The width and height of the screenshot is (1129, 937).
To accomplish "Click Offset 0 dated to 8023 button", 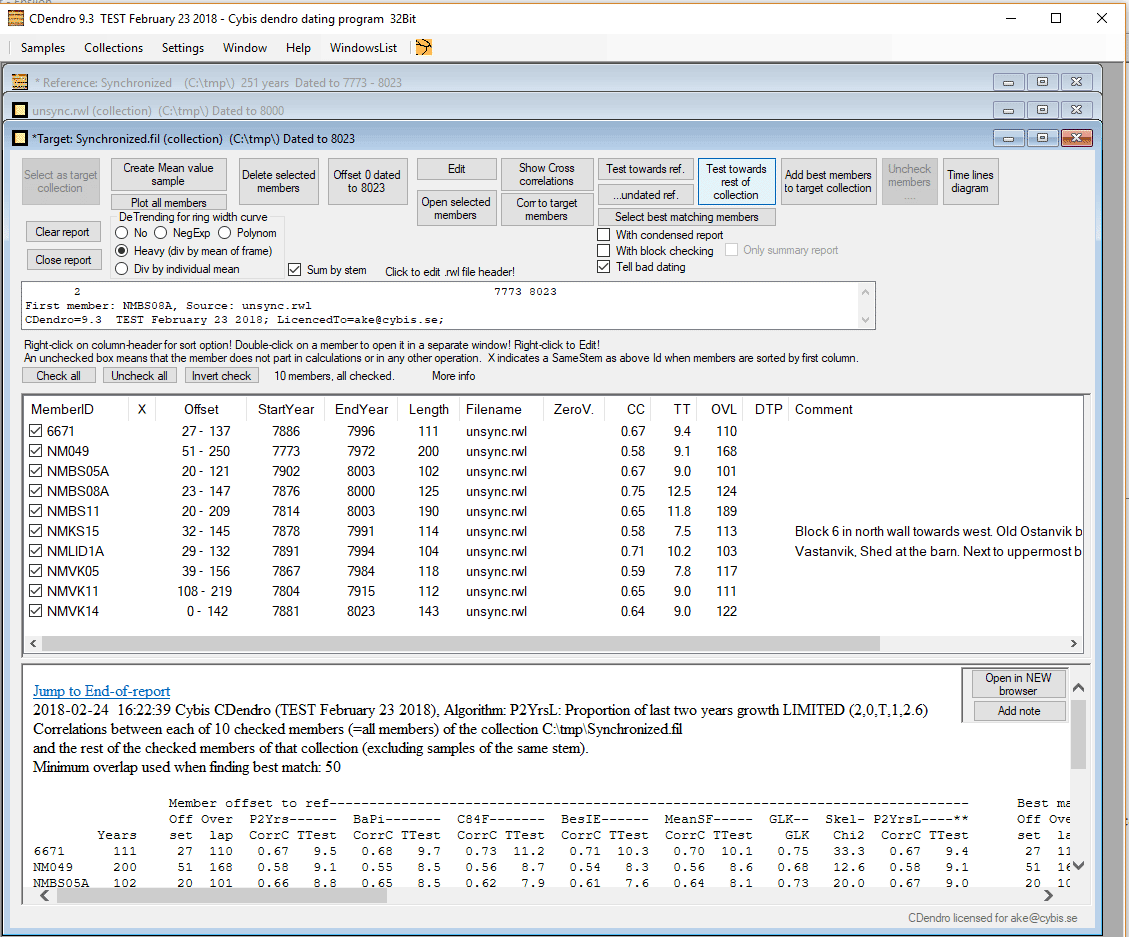I will click(x=366, y=181).
